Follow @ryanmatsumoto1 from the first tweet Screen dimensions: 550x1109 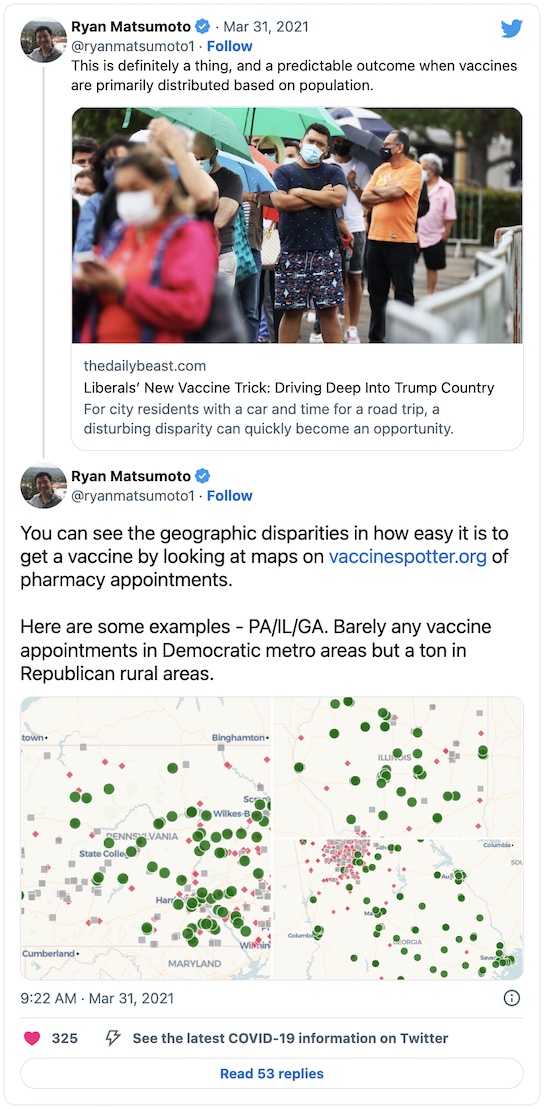click(230, 46)
